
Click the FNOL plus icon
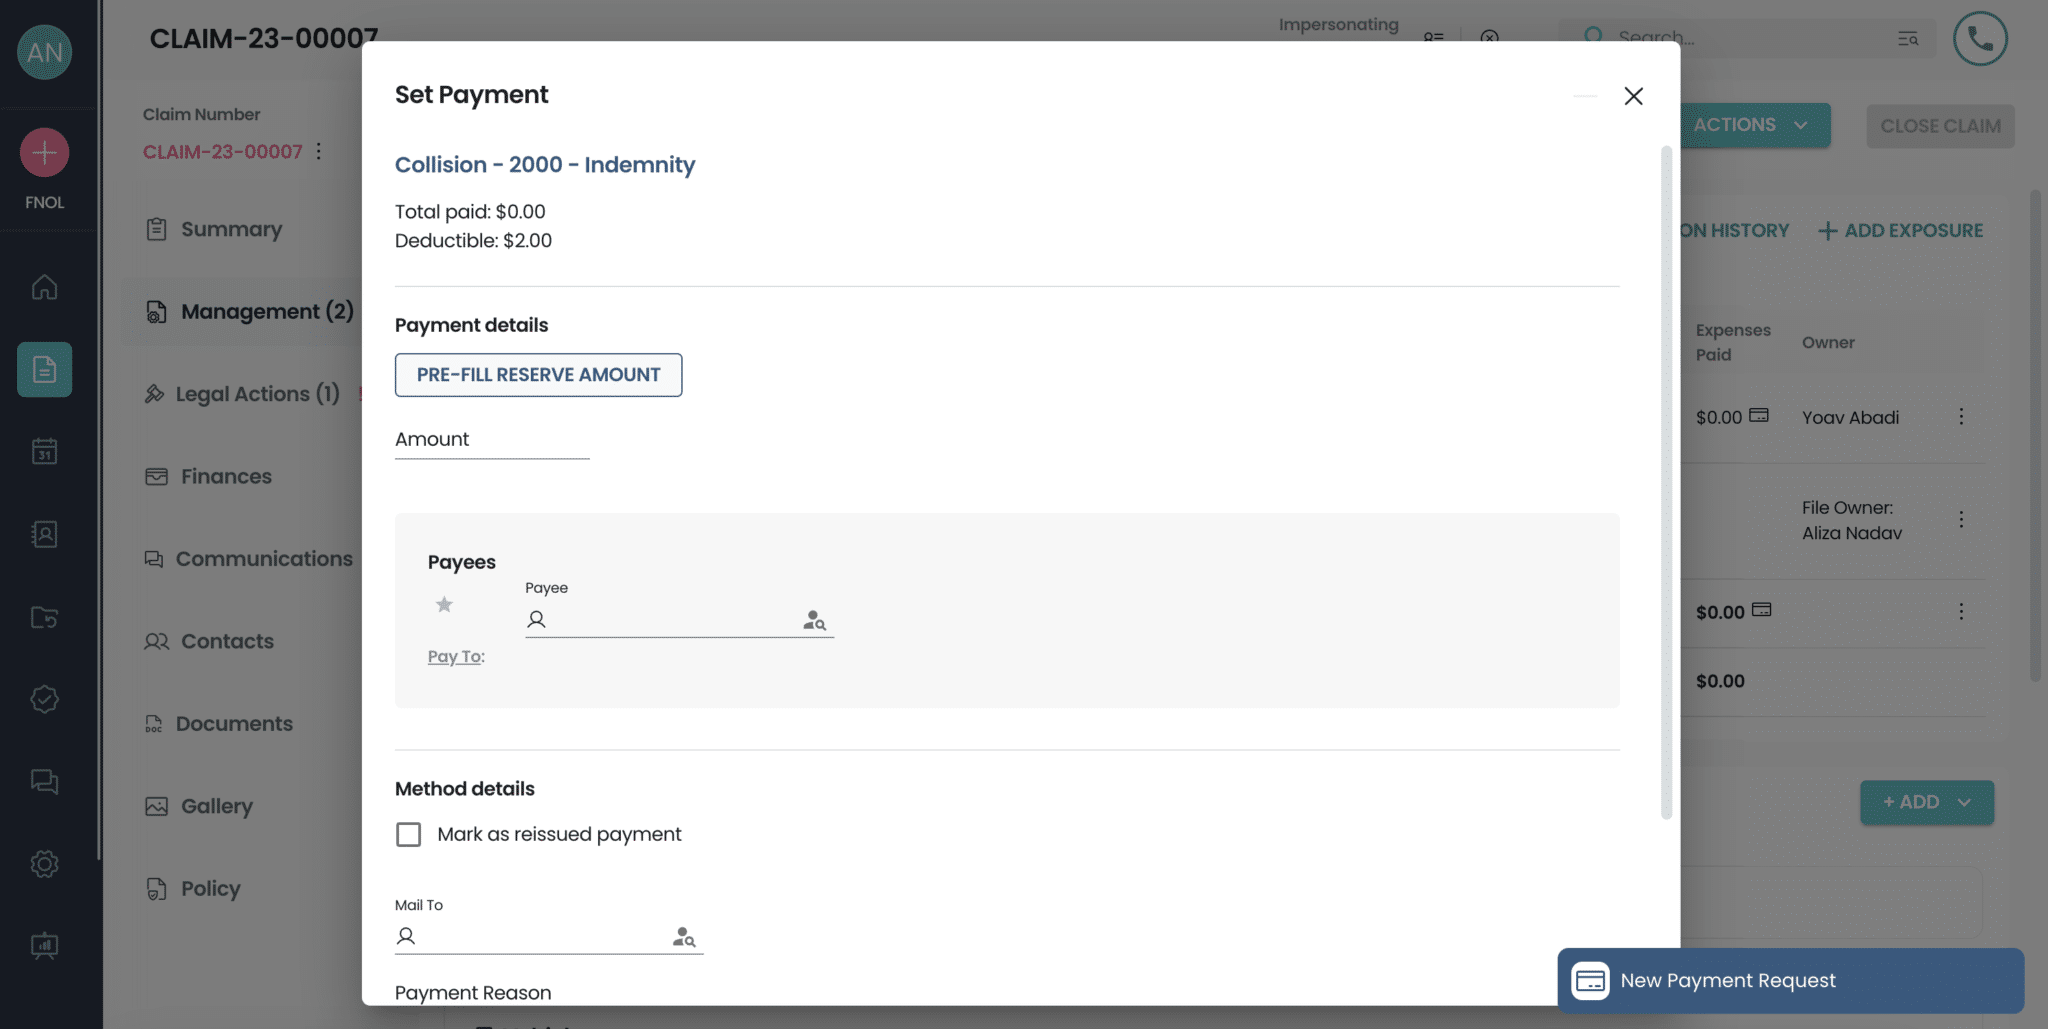point(44,153)
